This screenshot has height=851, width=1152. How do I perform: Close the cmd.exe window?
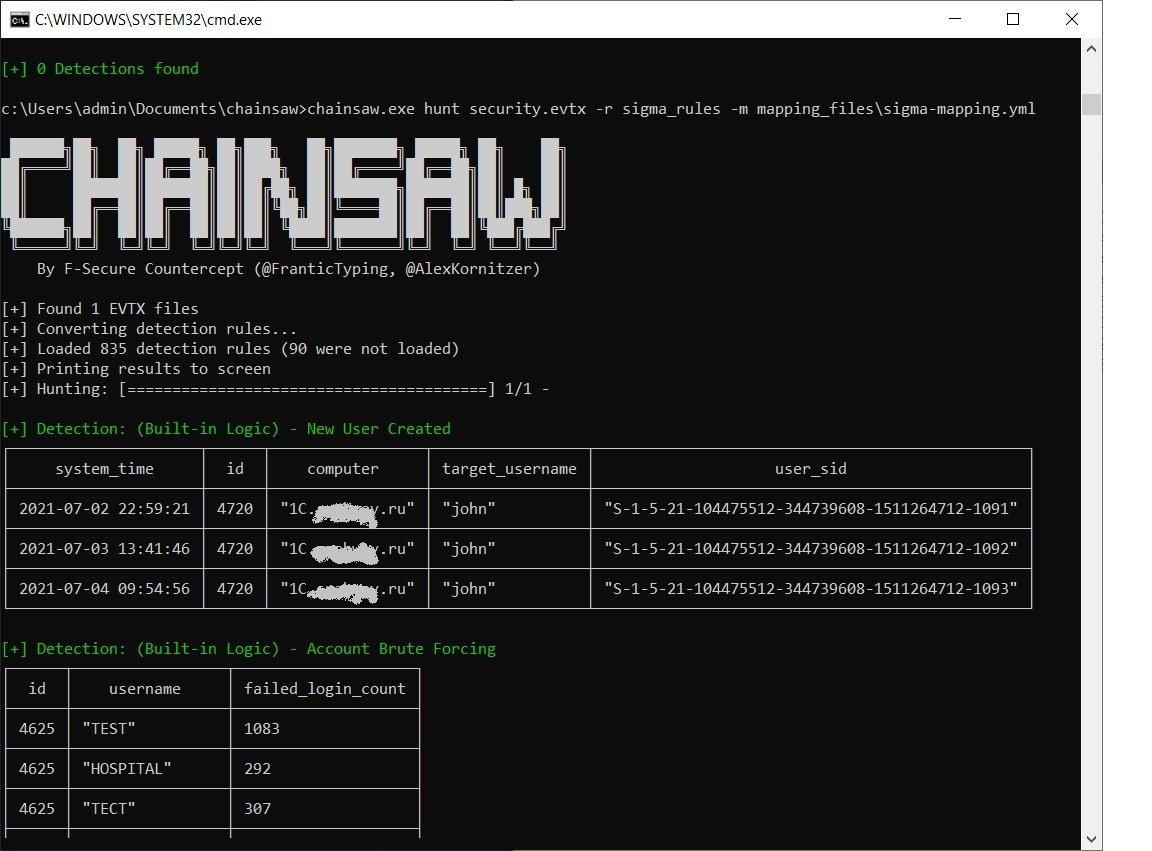[x=1072, y=19]
